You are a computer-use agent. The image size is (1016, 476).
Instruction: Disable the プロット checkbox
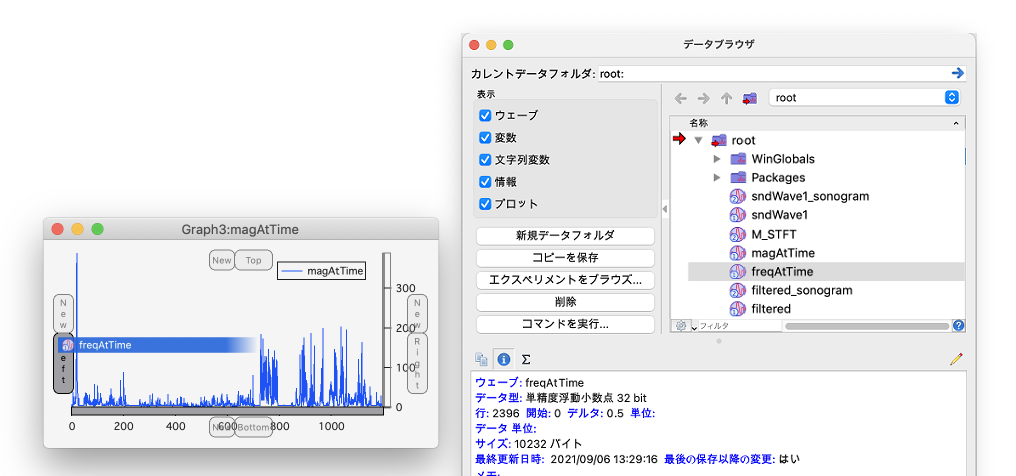486,204
